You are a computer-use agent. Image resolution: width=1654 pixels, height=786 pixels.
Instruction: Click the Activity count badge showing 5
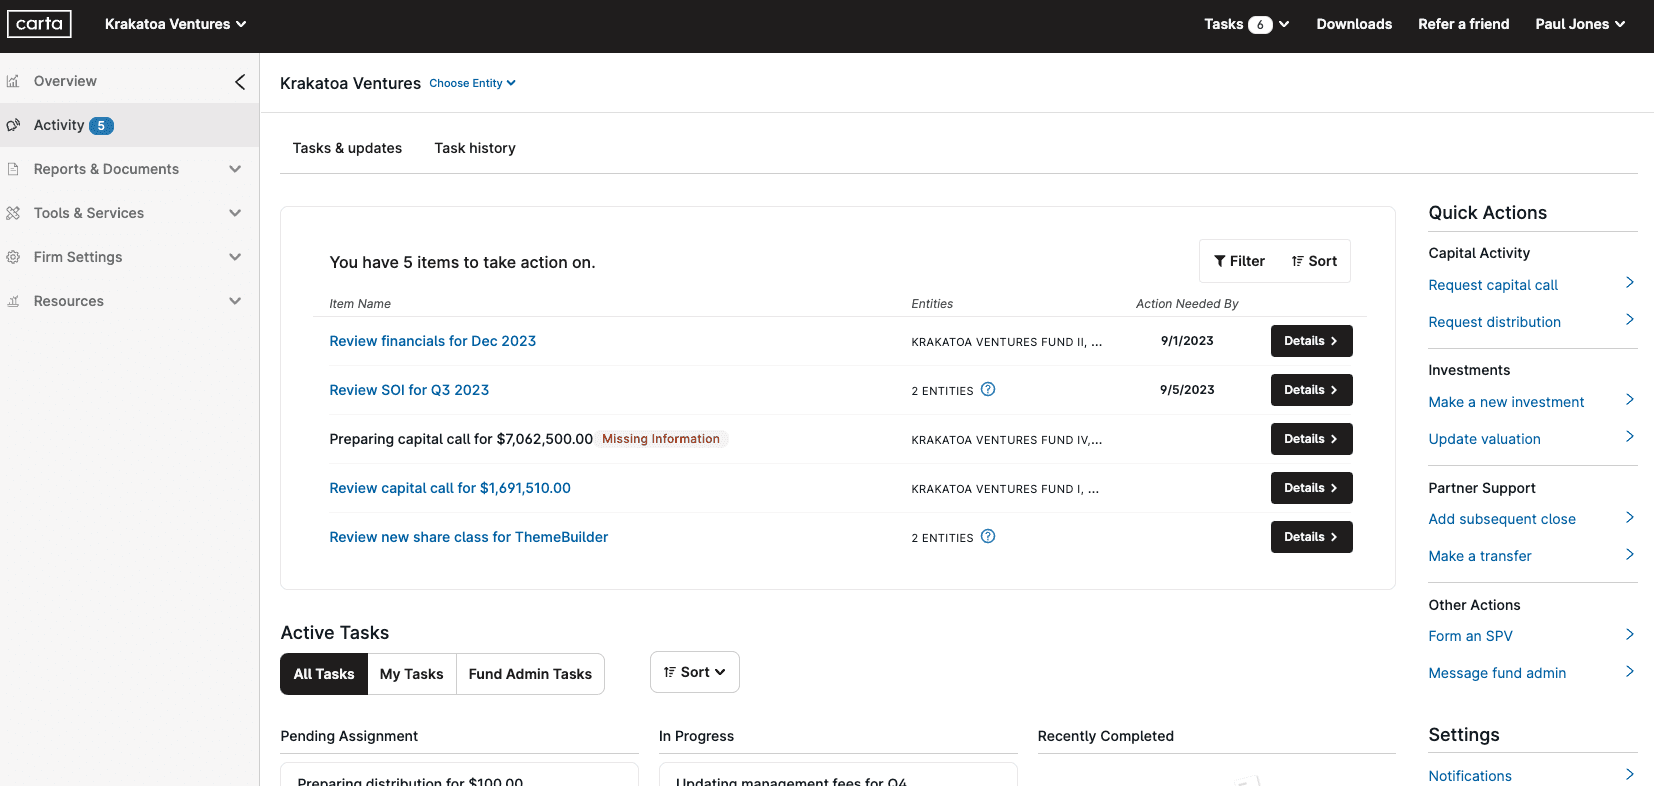pyautogui.click(x=101, y=126)
